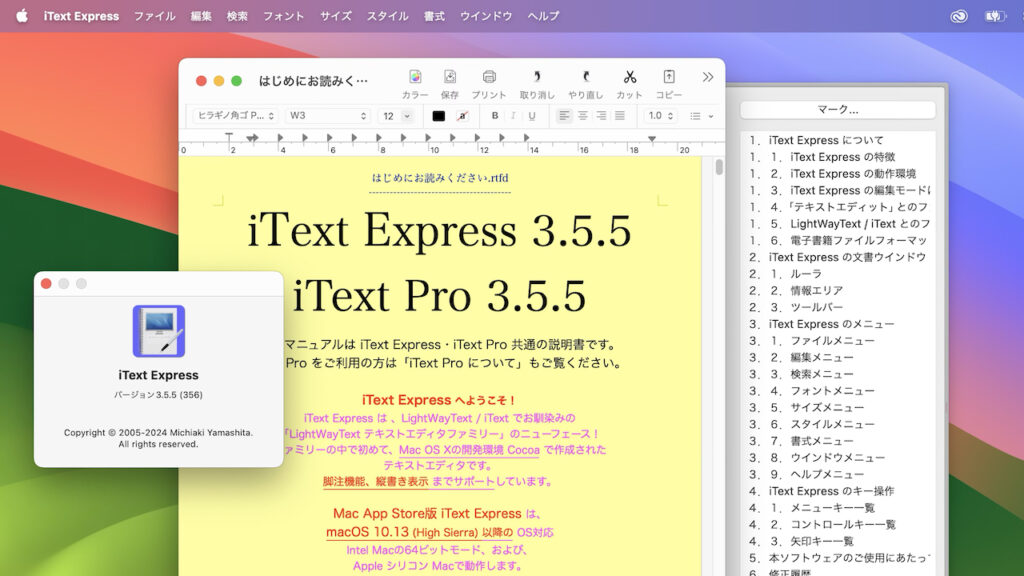Screen dimensions: 1024x576
Task: Copy text using the コピー toolbar icon
Action: click(x=667, y=78)
